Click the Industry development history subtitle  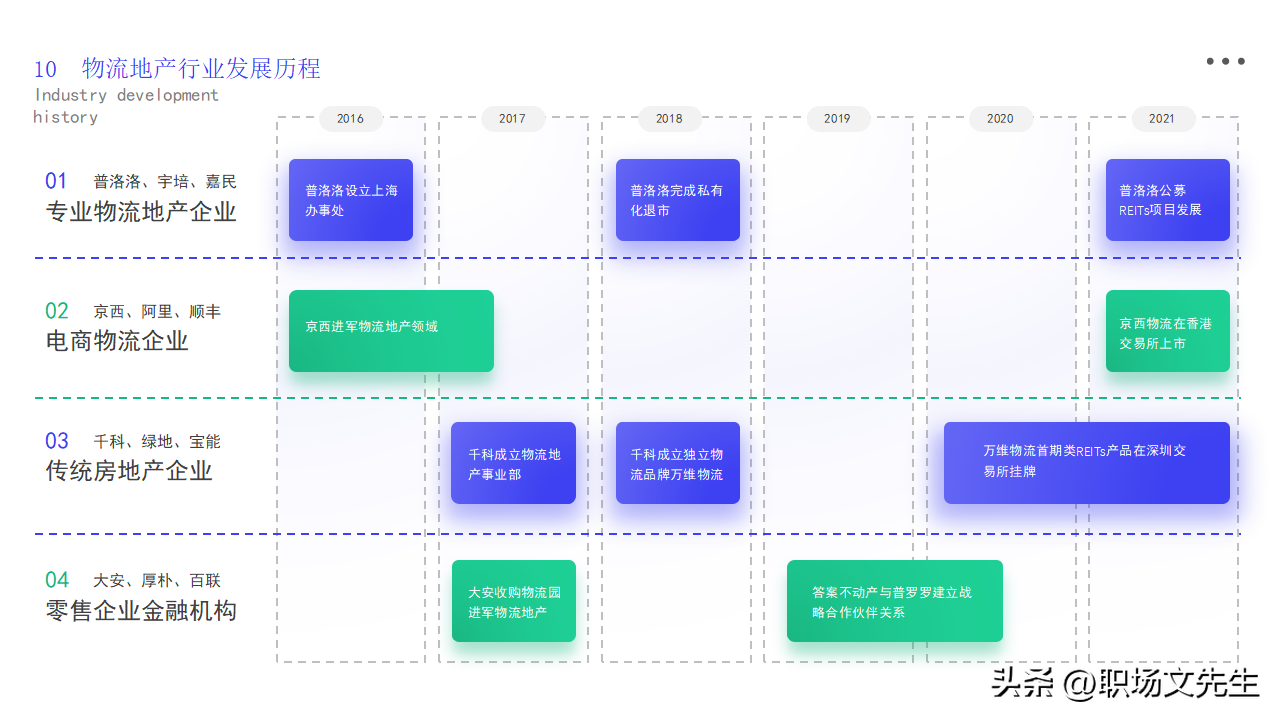[x=126, y=106]
